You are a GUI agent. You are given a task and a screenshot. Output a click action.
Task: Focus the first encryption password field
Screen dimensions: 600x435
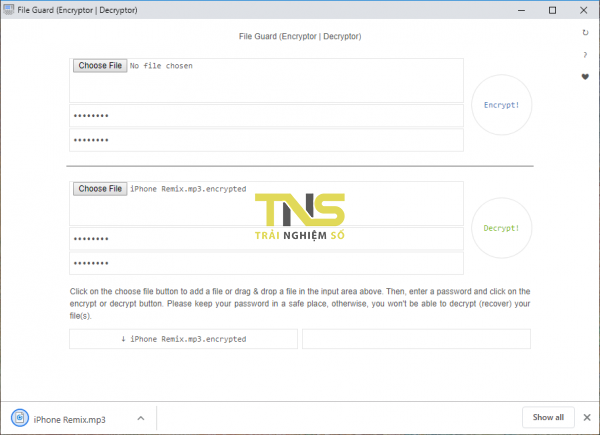pos(266,116)
